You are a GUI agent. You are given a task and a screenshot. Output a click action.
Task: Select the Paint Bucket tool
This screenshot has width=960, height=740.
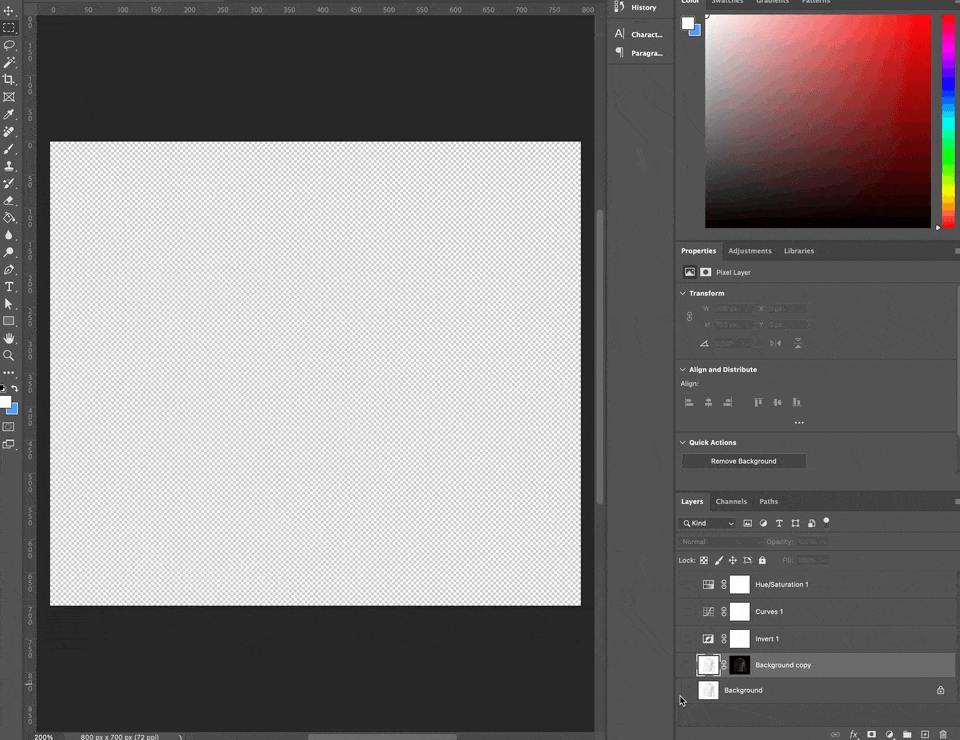9,218
